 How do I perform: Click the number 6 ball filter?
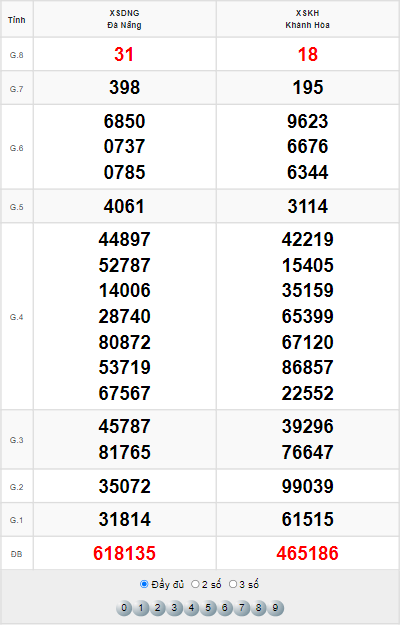[x=225, y=608]
